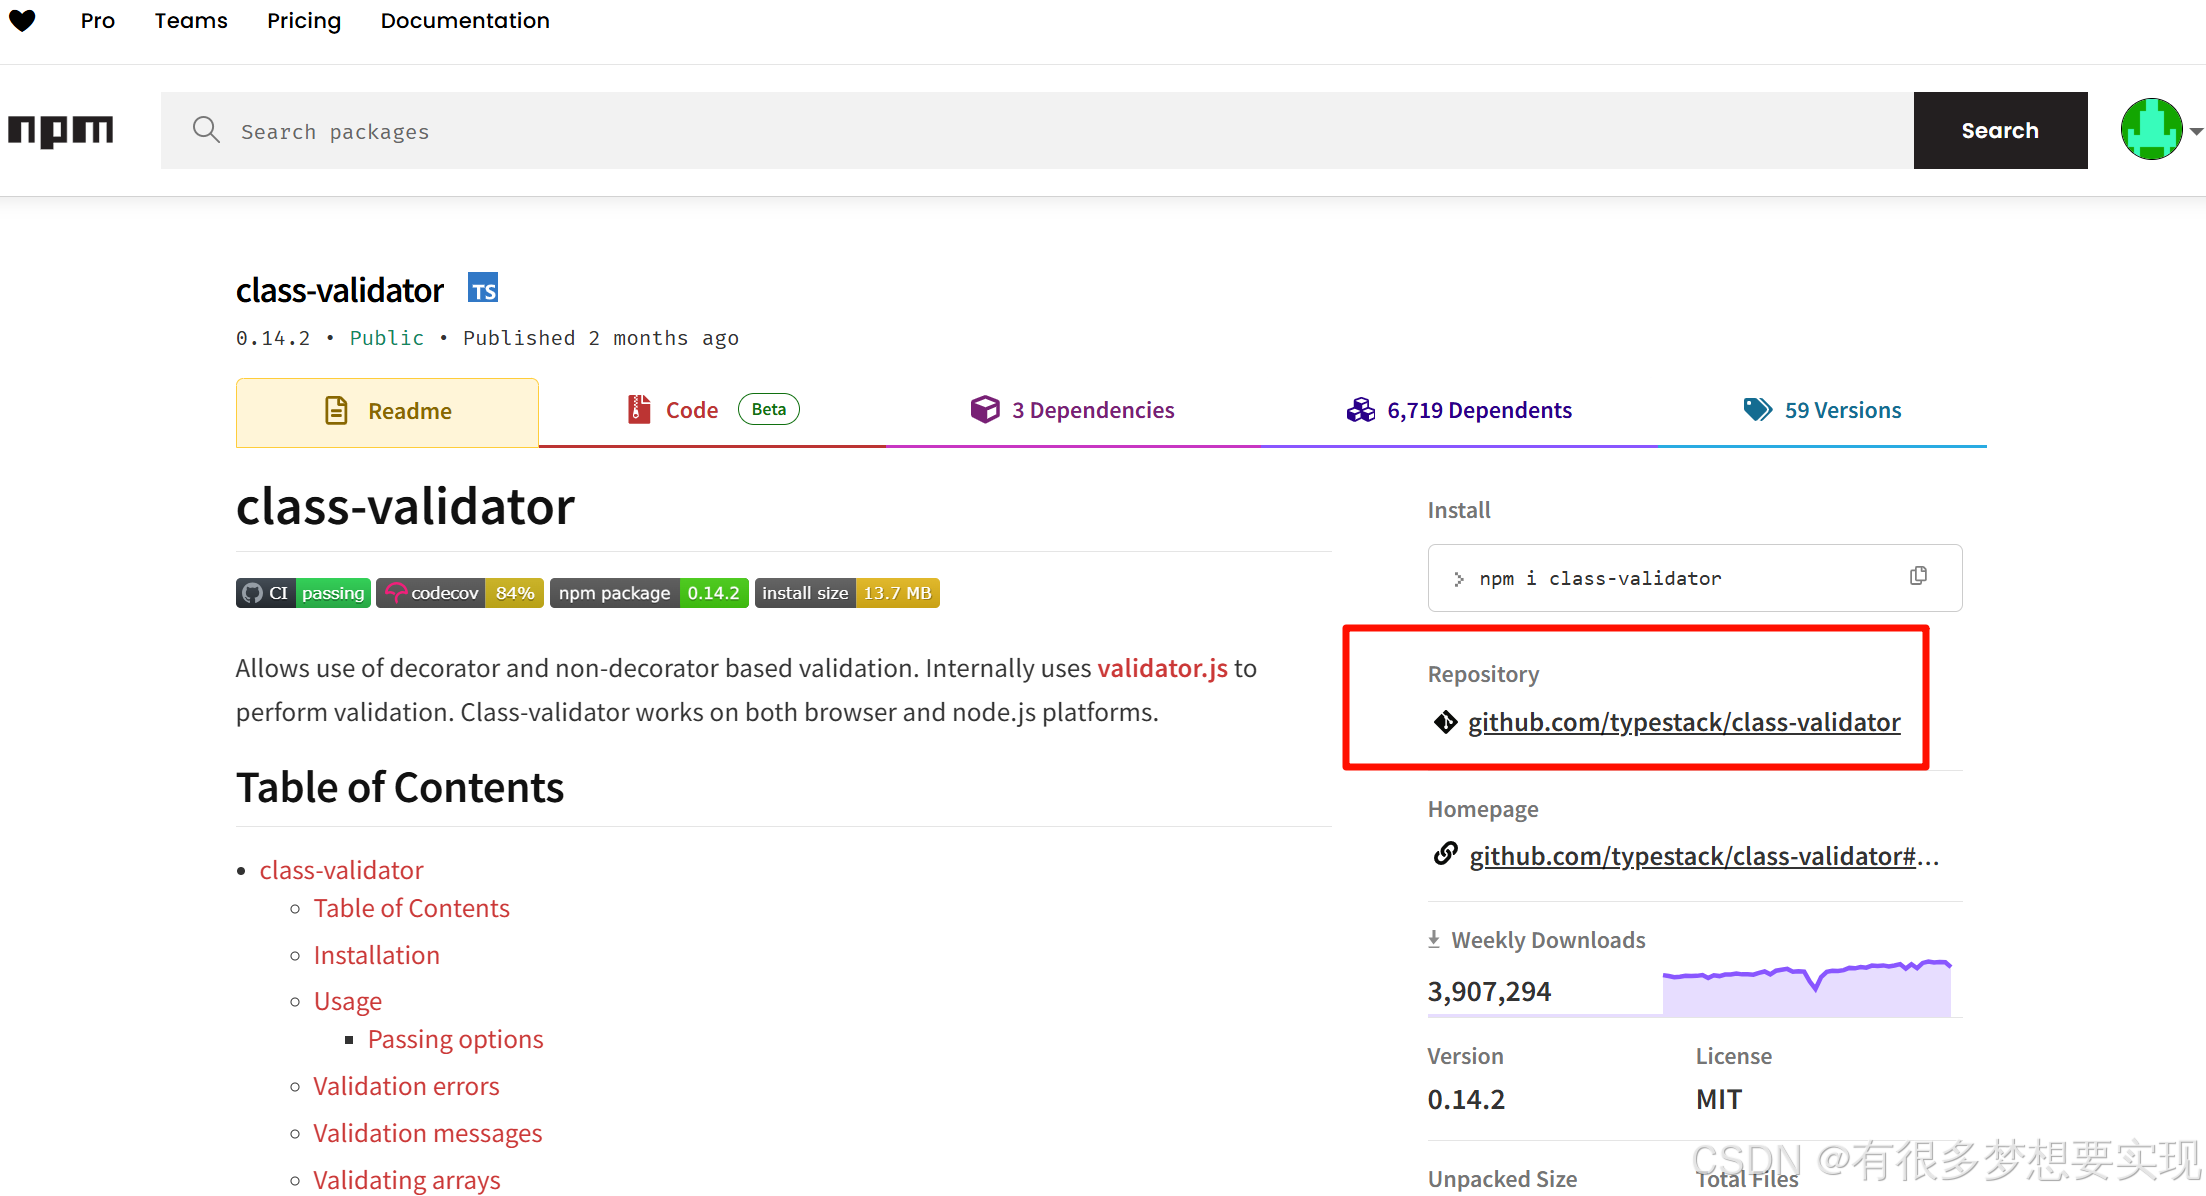Select the npm i class-validator command text
Screen dimensions: 2206x1196
pyautogui.click(x=1600, y=578)
